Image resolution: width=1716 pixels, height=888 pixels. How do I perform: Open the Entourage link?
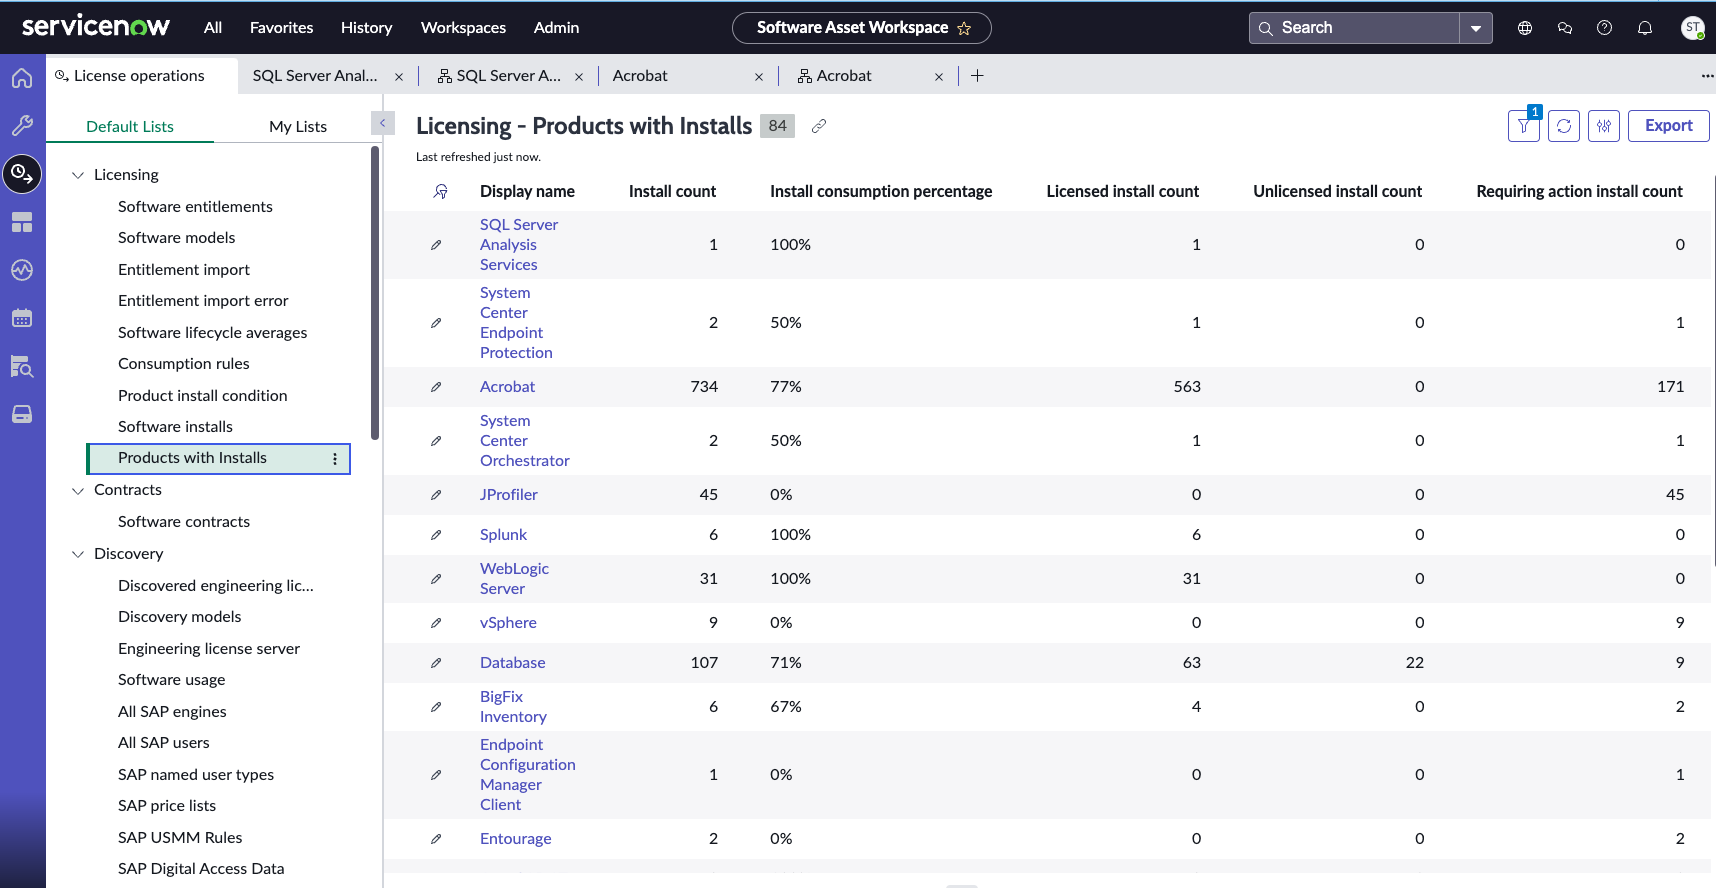(x=515, y=839)
